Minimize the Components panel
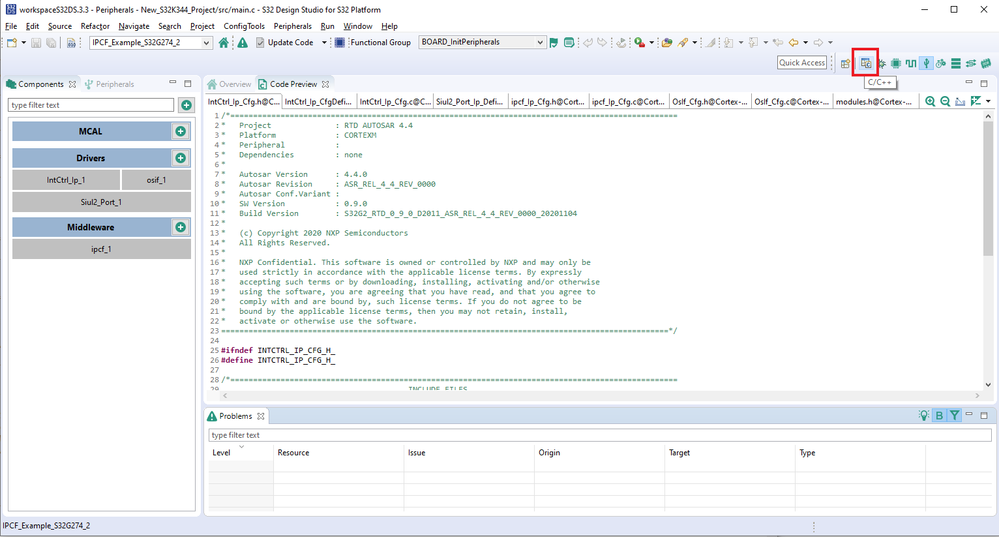The image size is (999, 537). (172, 83)
